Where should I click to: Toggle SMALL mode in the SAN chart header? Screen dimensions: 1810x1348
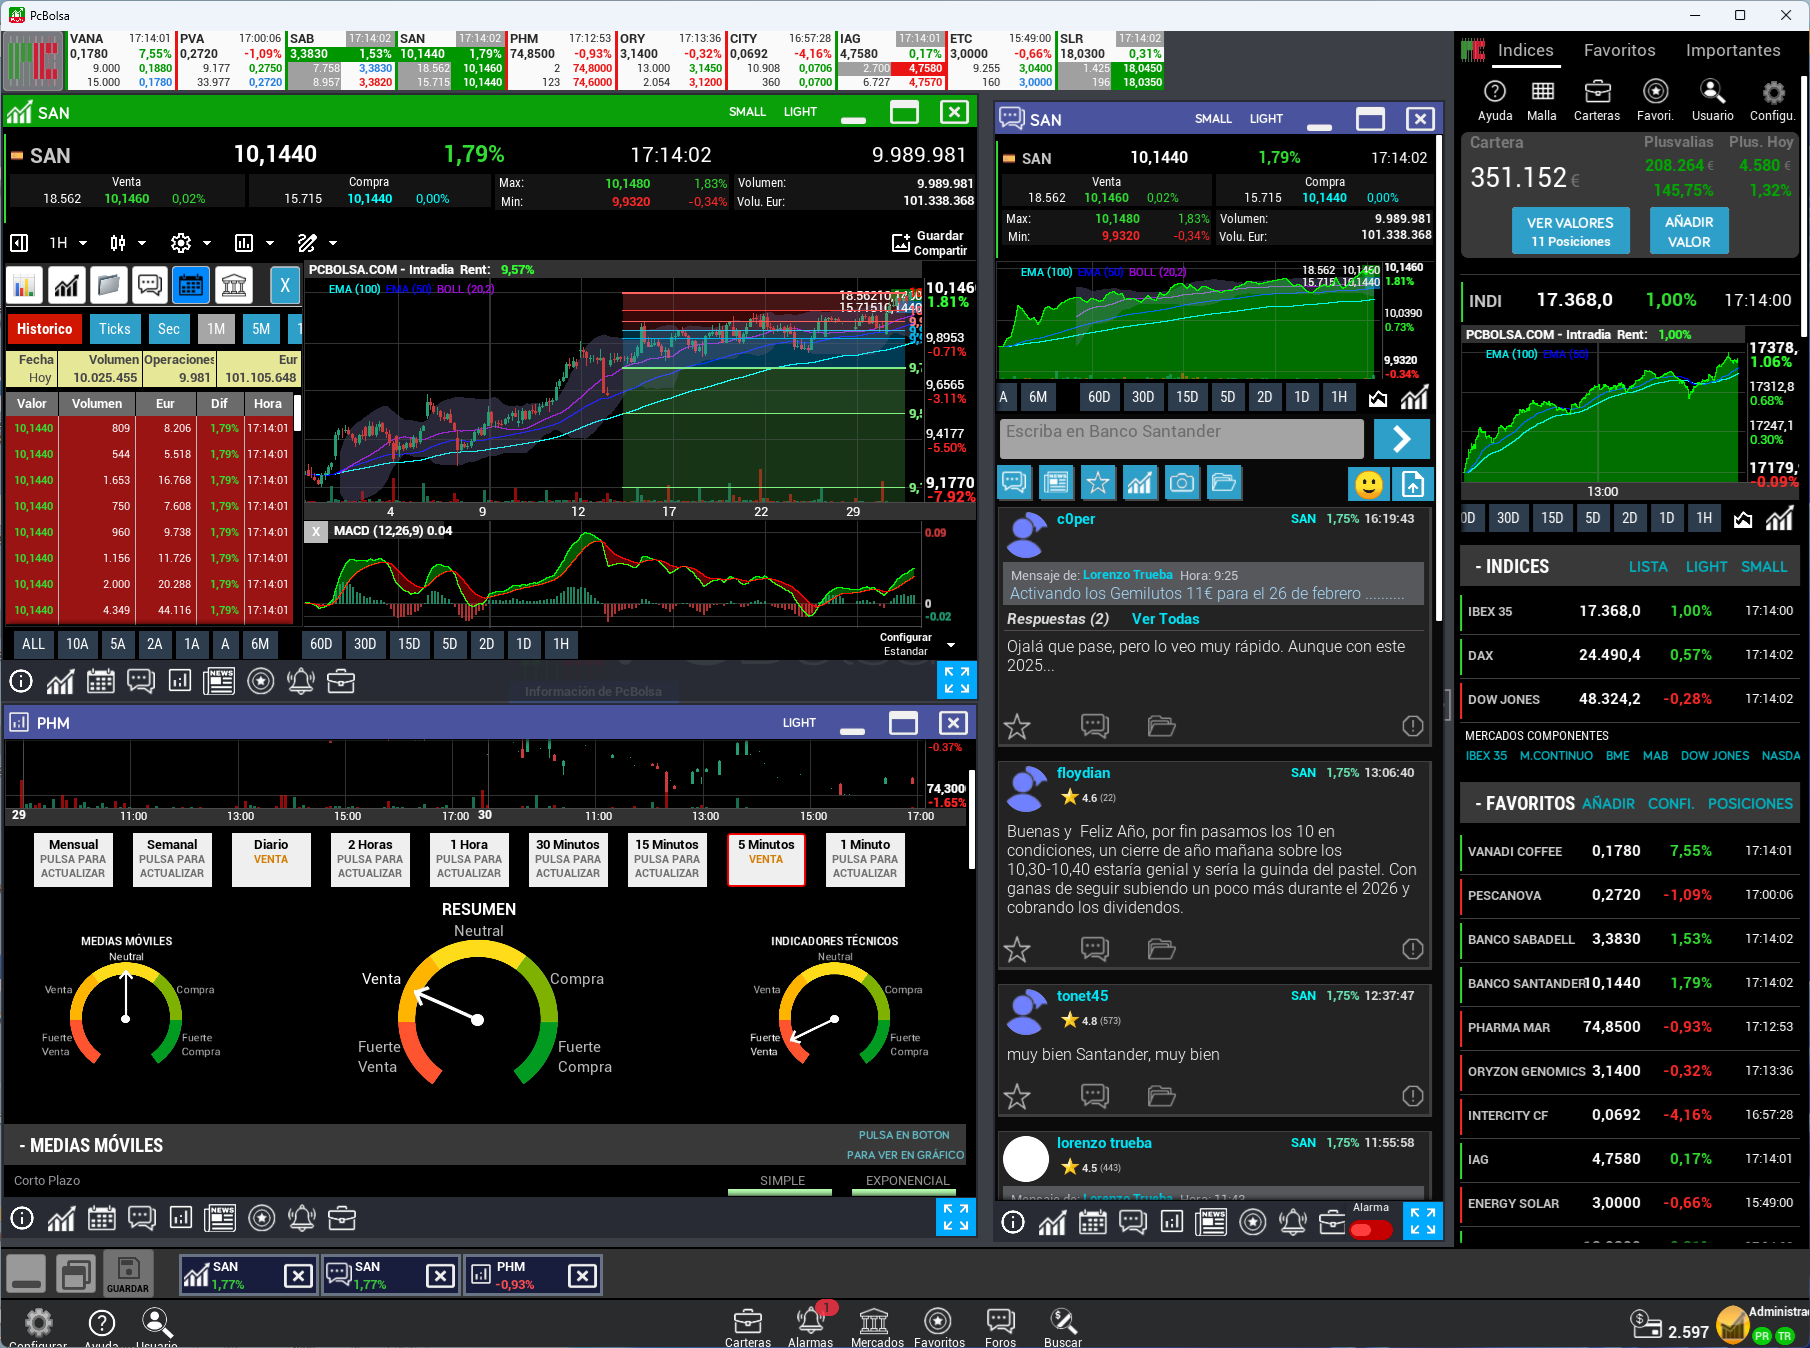(747, 112)
